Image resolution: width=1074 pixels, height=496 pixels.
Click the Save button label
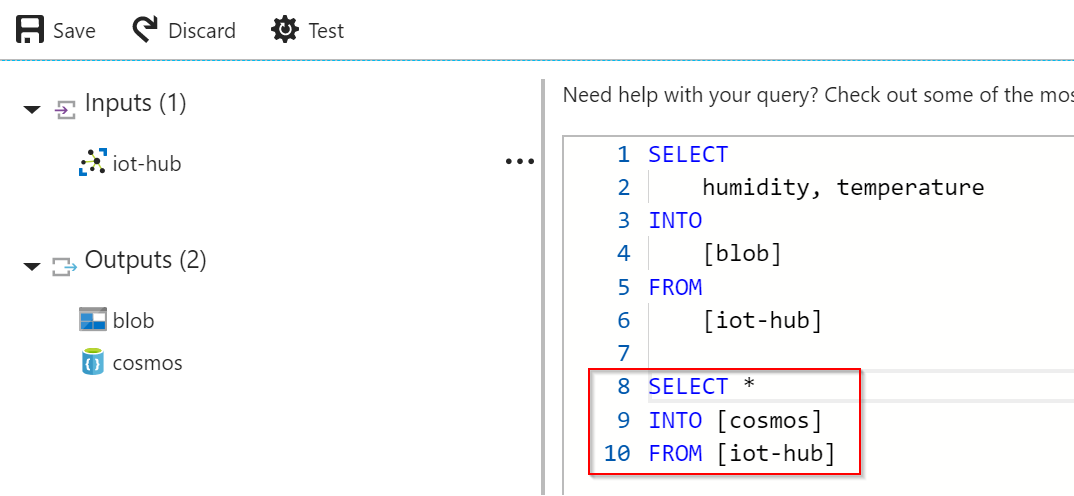[75, 32]
